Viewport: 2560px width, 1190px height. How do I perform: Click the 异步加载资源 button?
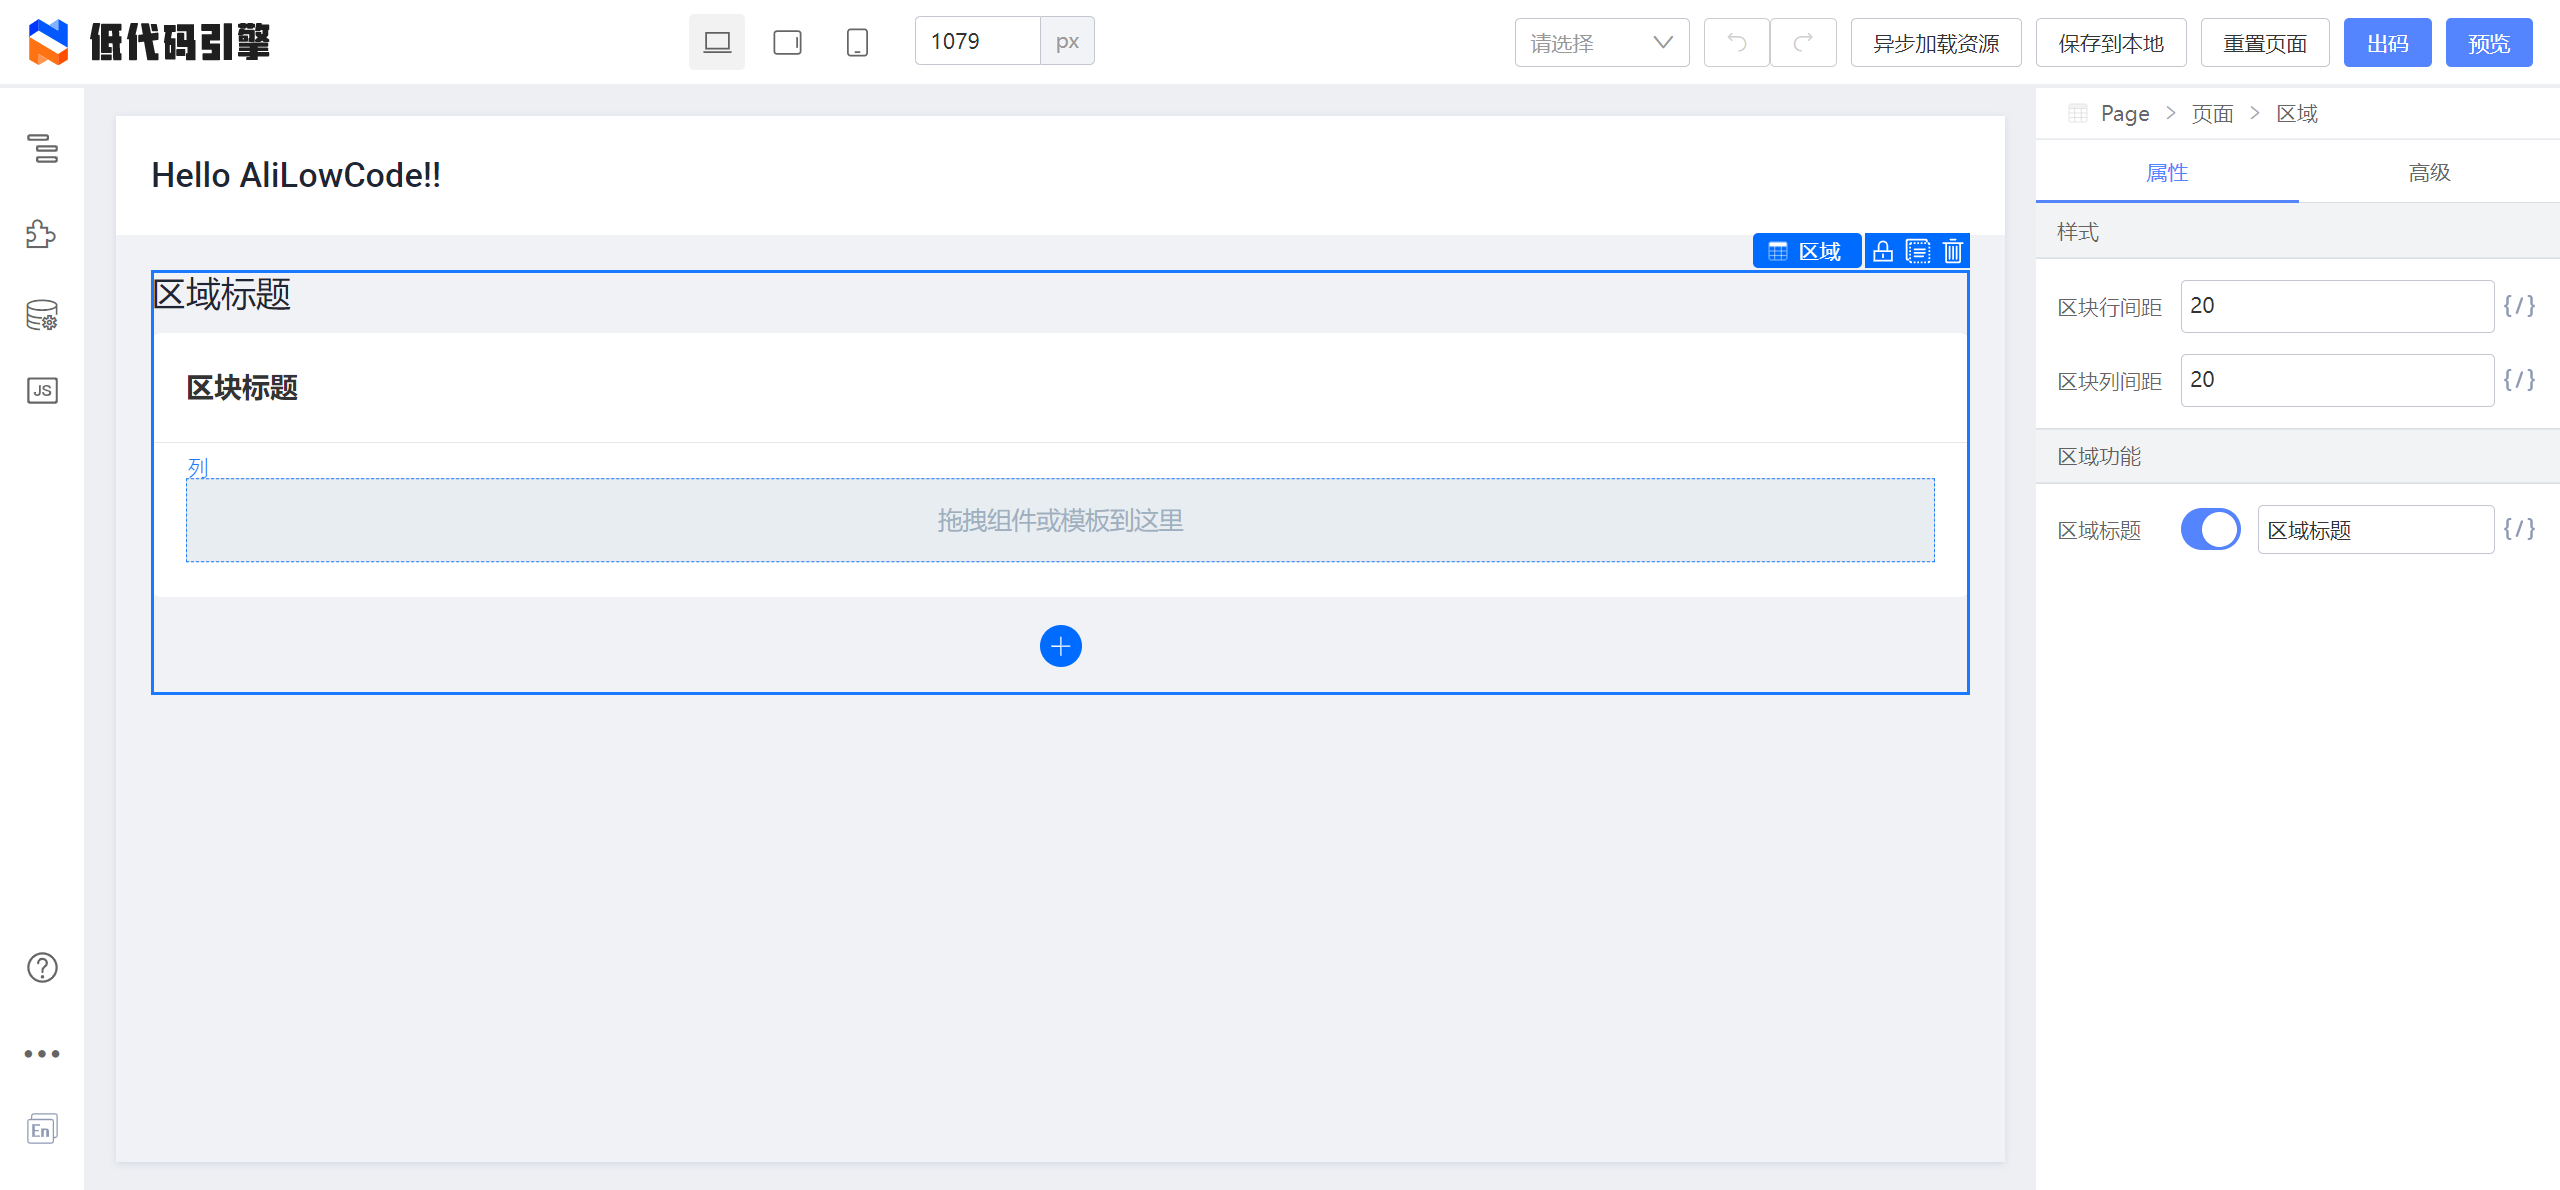click(1936, 43)
